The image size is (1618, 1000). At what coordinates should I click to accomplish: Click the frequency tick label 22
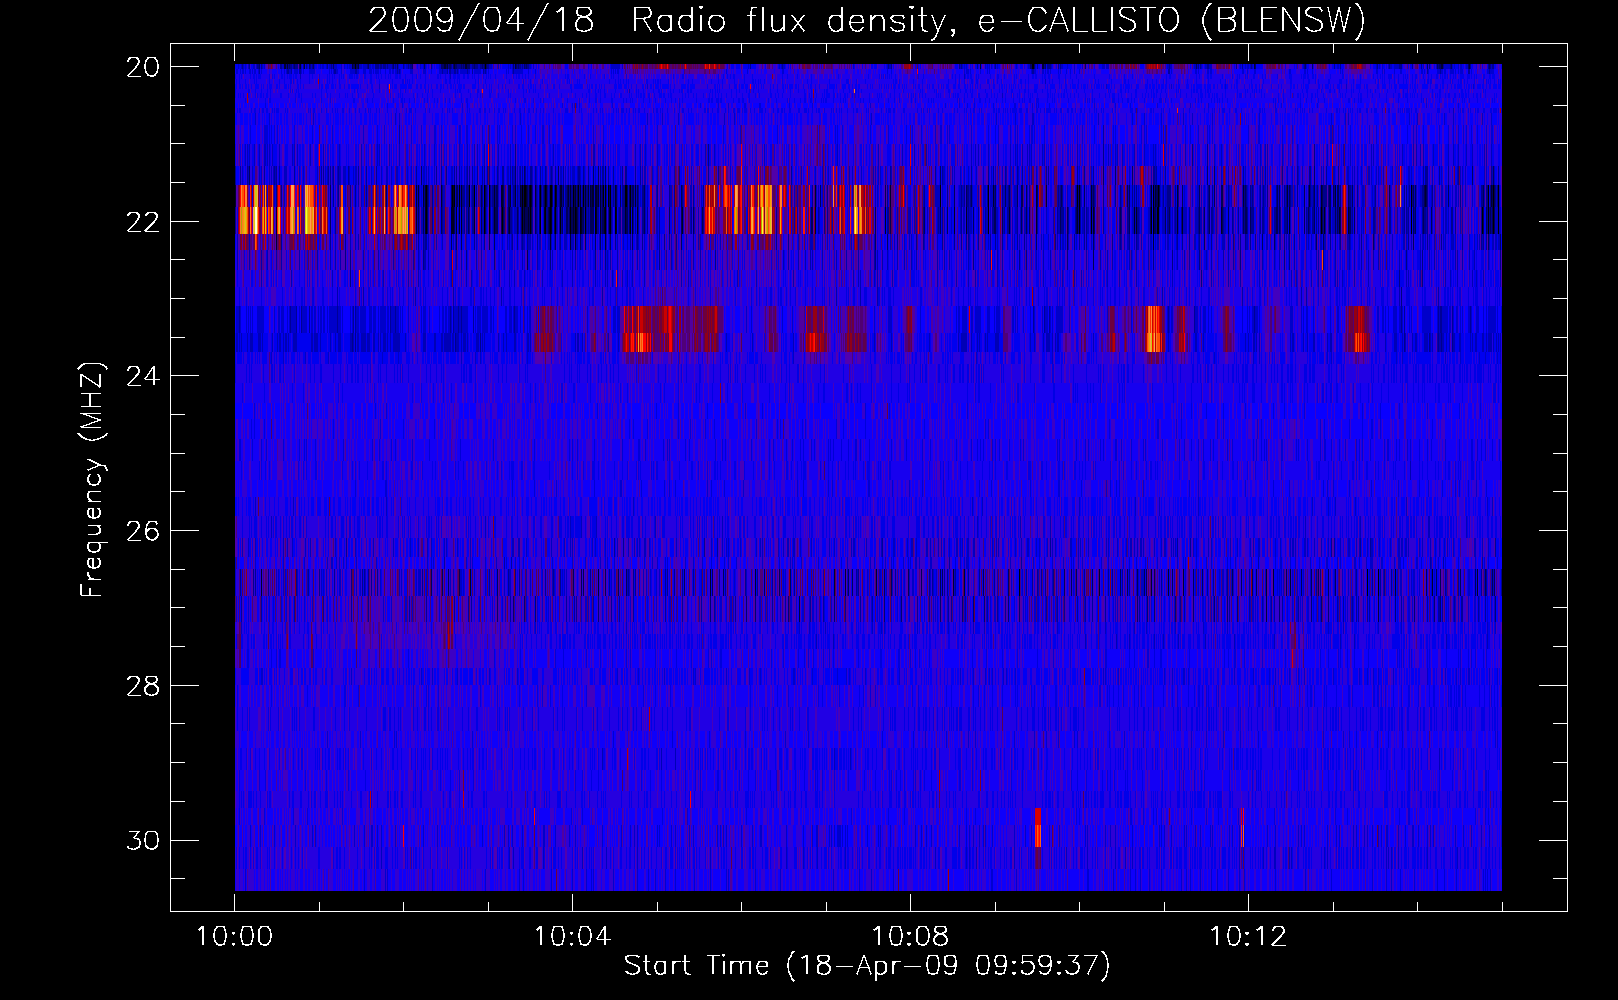143,222
